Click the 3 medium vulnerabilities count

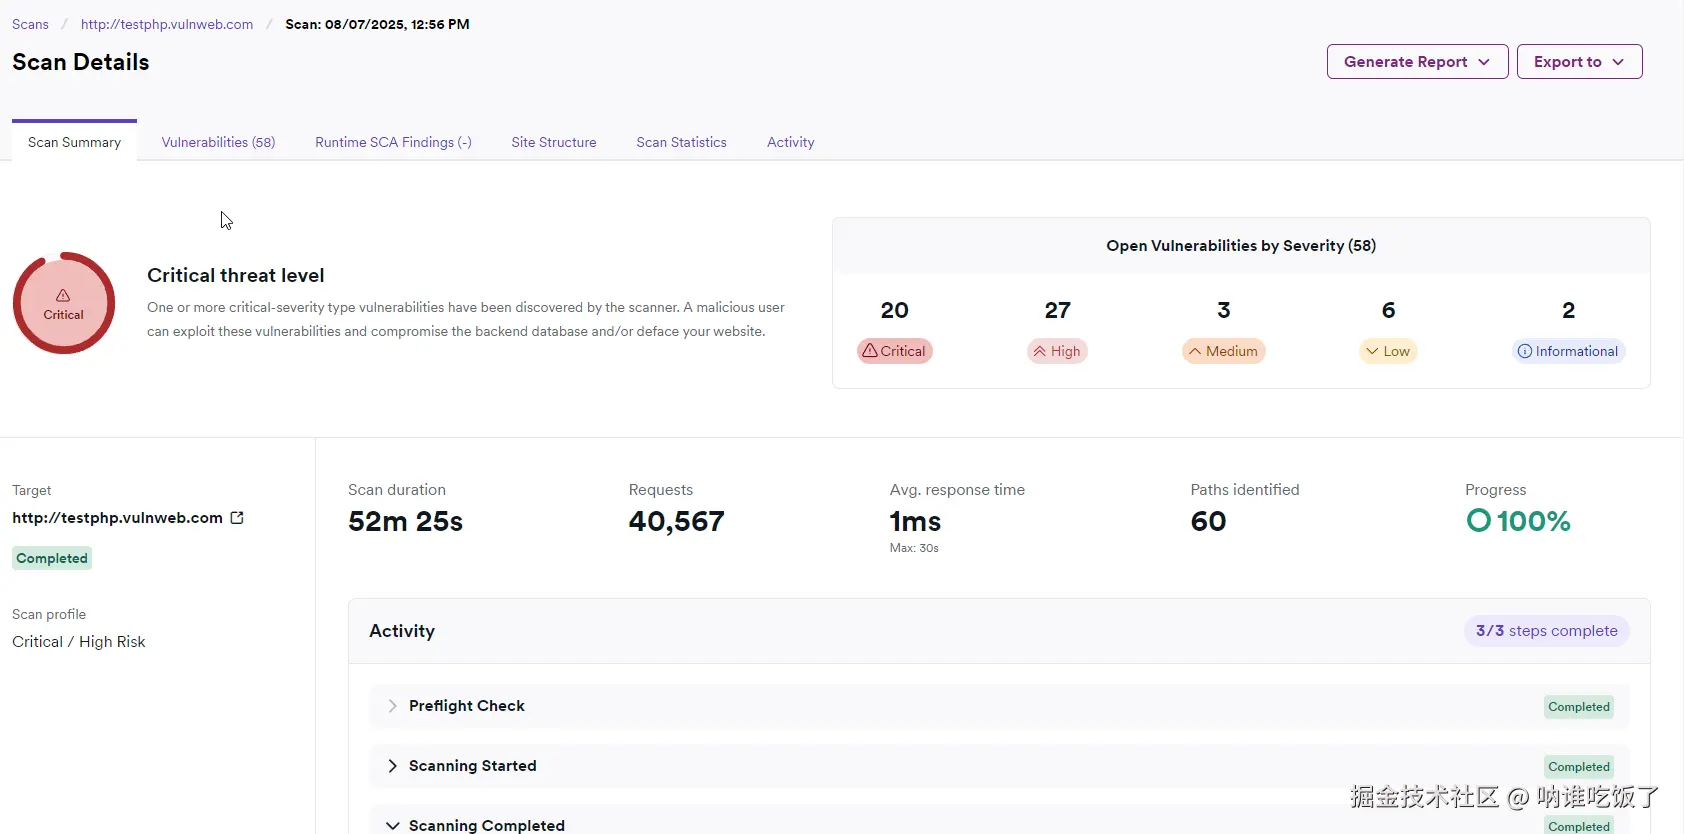pos(1223,310)
